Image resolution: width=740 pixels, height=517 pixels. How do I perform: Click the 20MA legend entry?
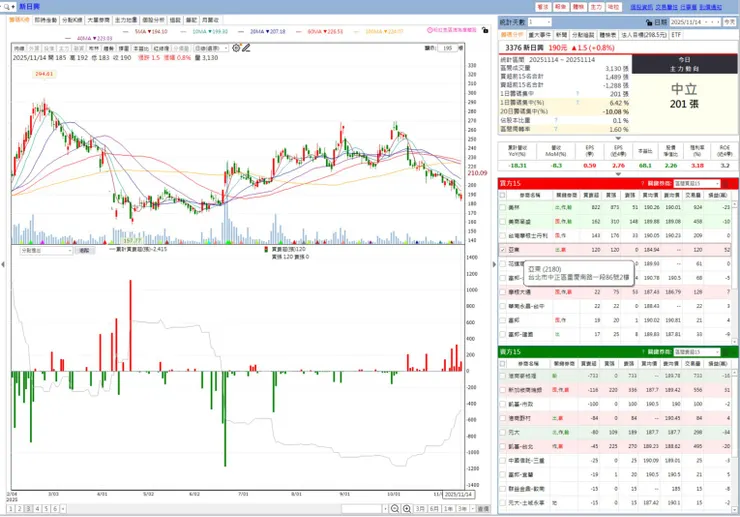pos(268,31)
